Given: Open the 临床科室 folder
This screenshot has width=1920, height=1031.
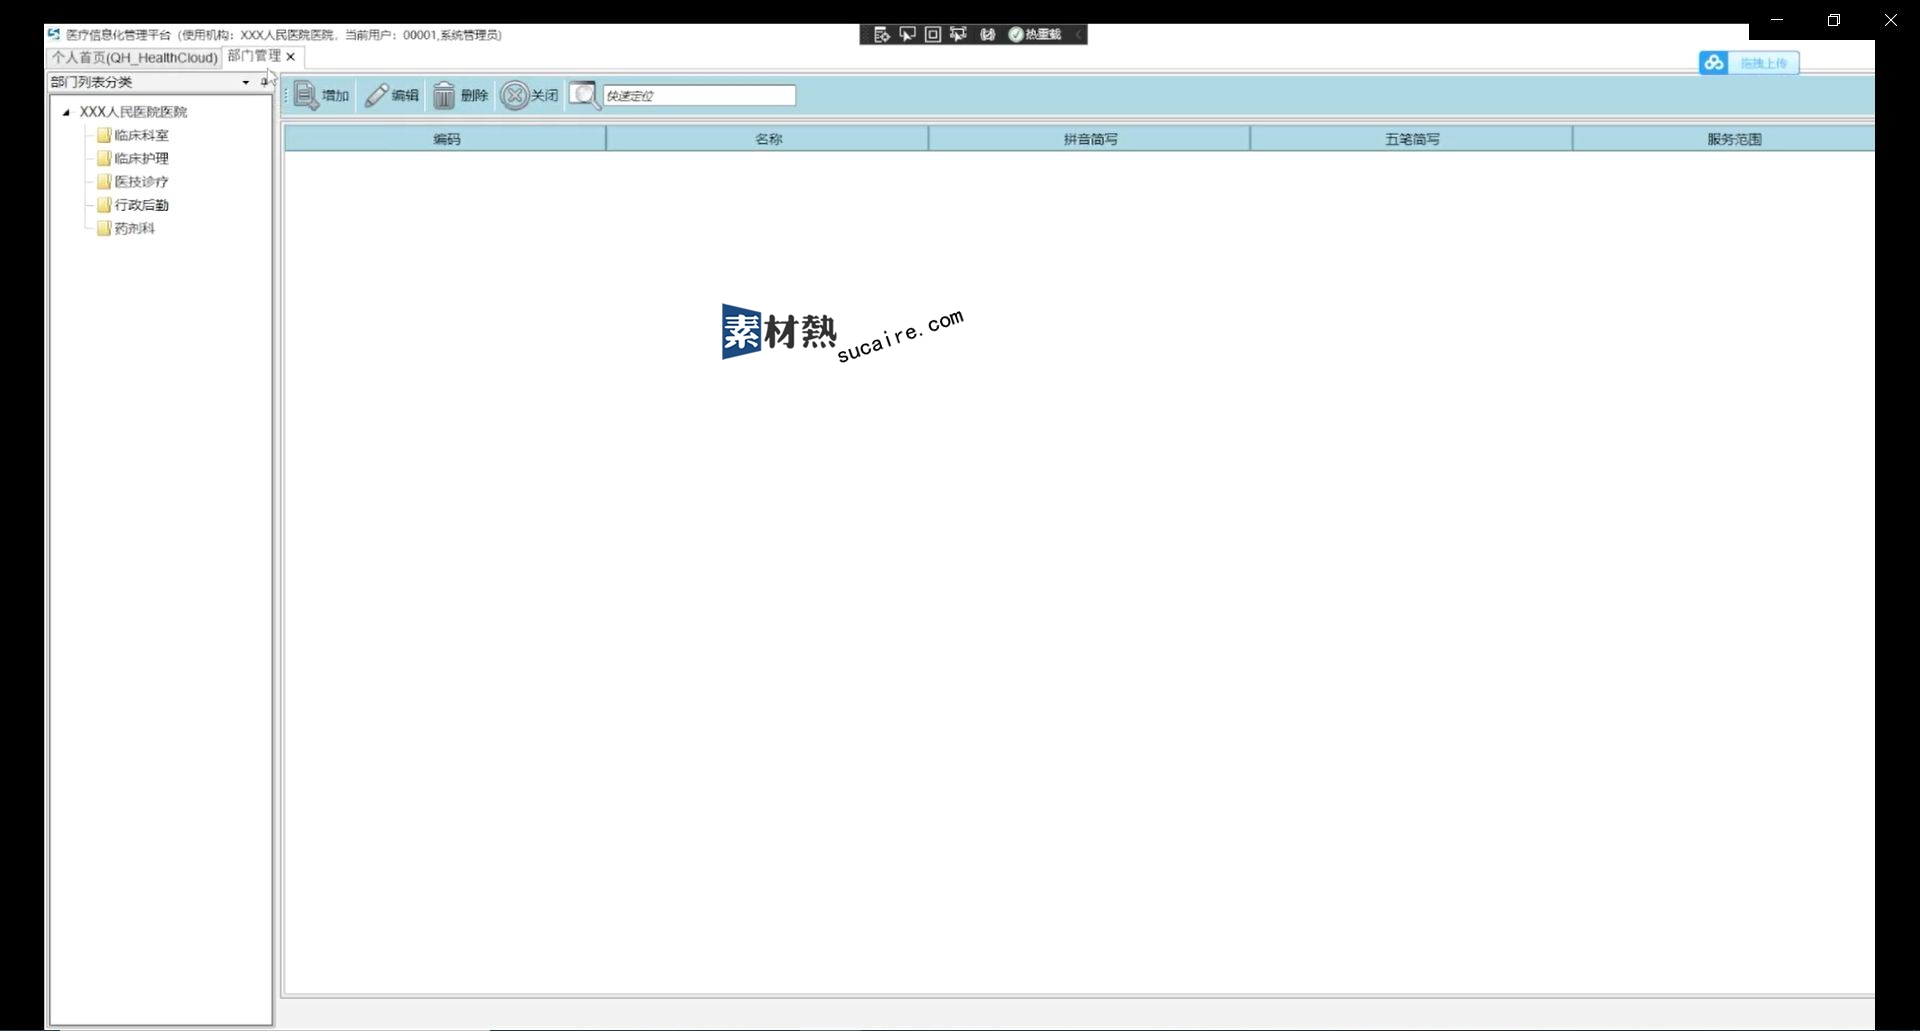Looking at the screenshot, I should [x=141, y=135].
